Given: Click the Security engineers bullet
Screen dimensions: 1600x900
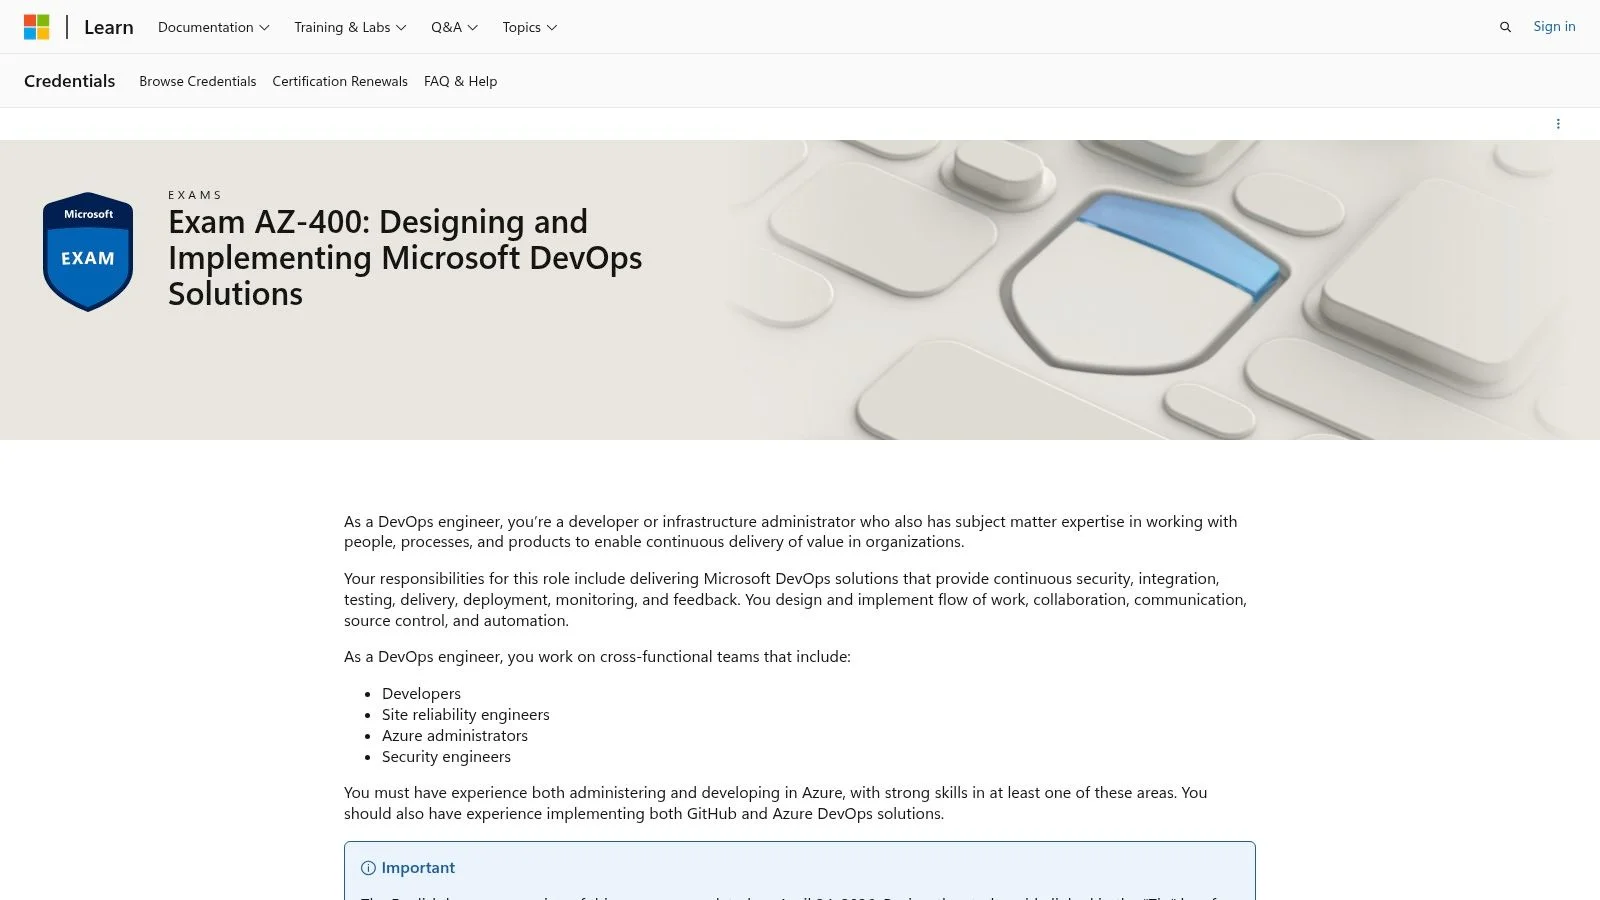Looking at the screenshot, I should pyautogui.click(x=446, y=757).
